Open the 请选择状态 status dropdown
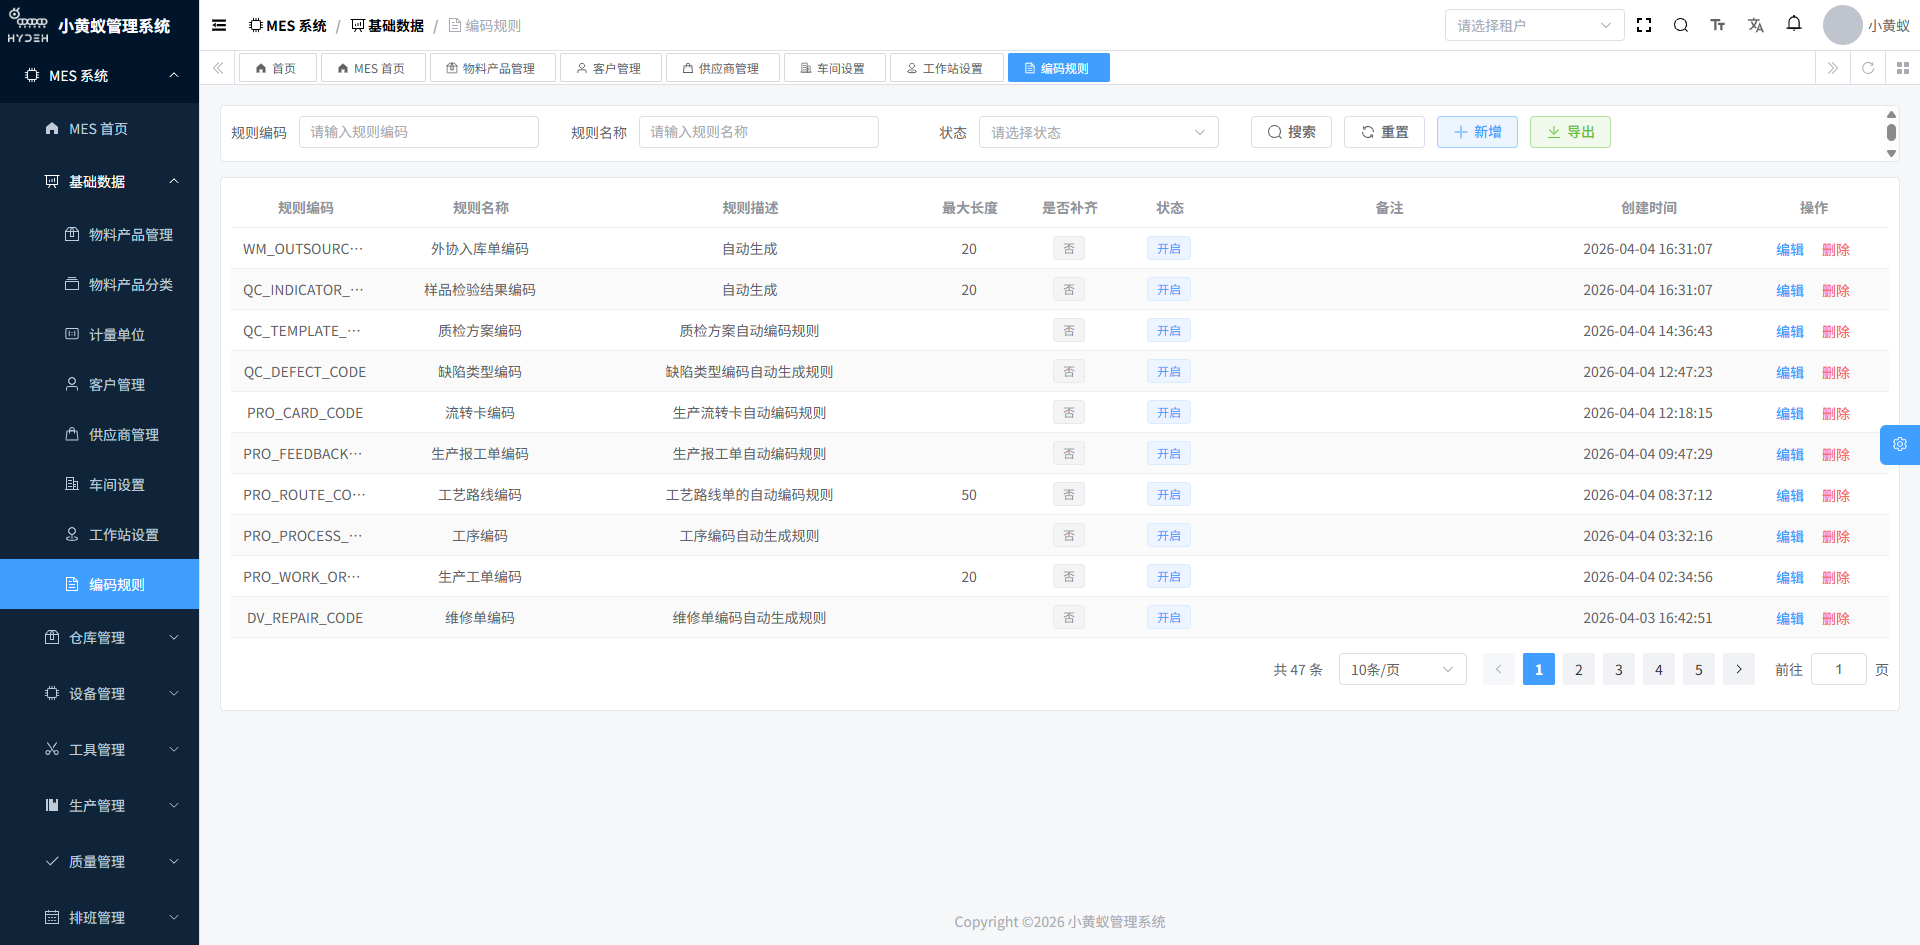The width and height of the screenshot is (1920, 945). [x=1098, y=132]
